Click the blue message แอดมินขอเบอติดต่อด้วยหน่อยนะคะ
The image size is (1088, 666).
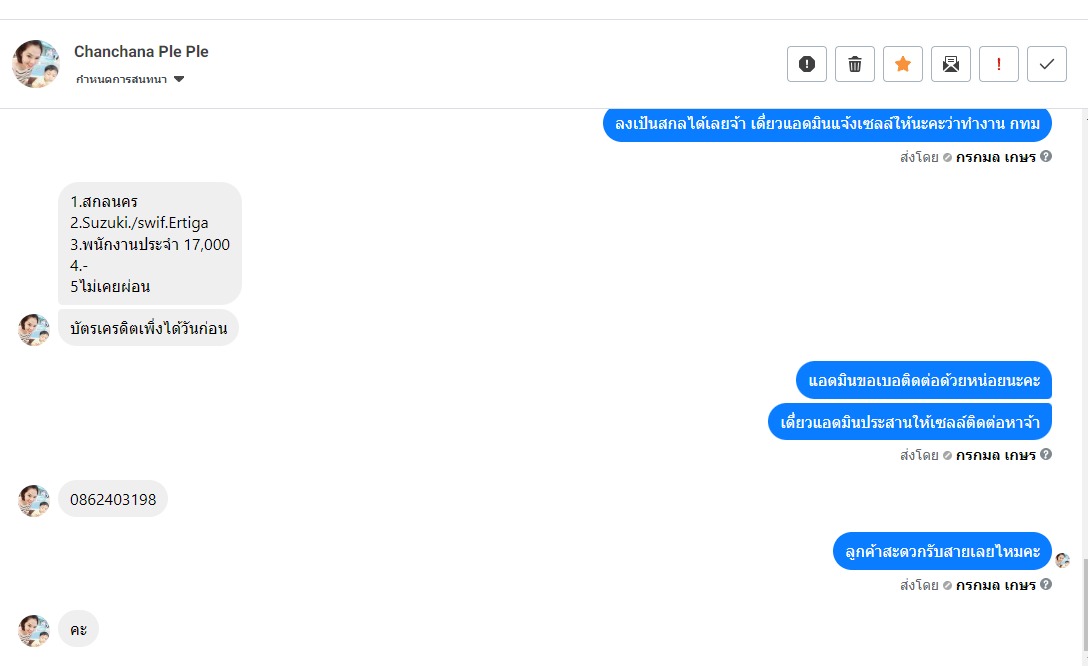click(924, 380)
